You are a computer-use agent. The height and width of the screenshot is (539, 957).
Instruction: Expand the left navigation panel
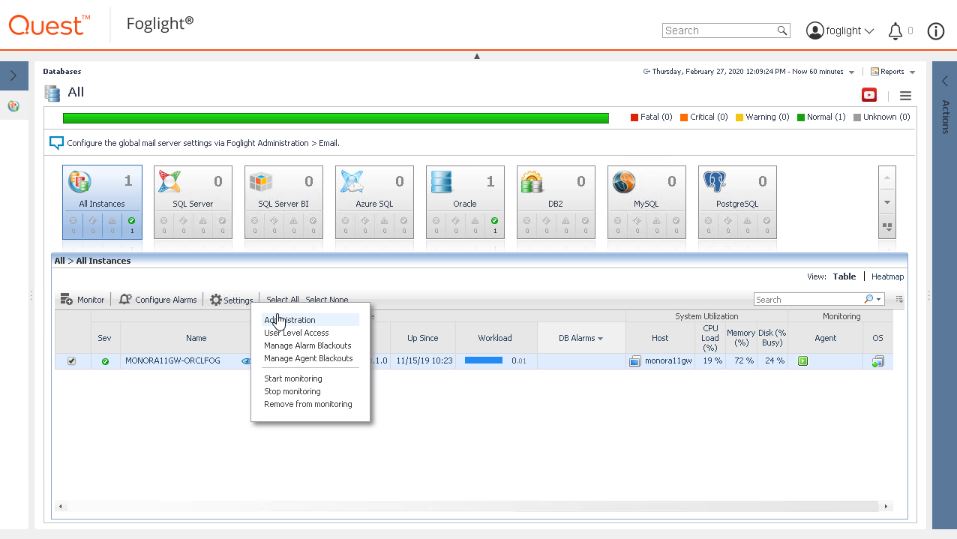click(x=13, y=76)
